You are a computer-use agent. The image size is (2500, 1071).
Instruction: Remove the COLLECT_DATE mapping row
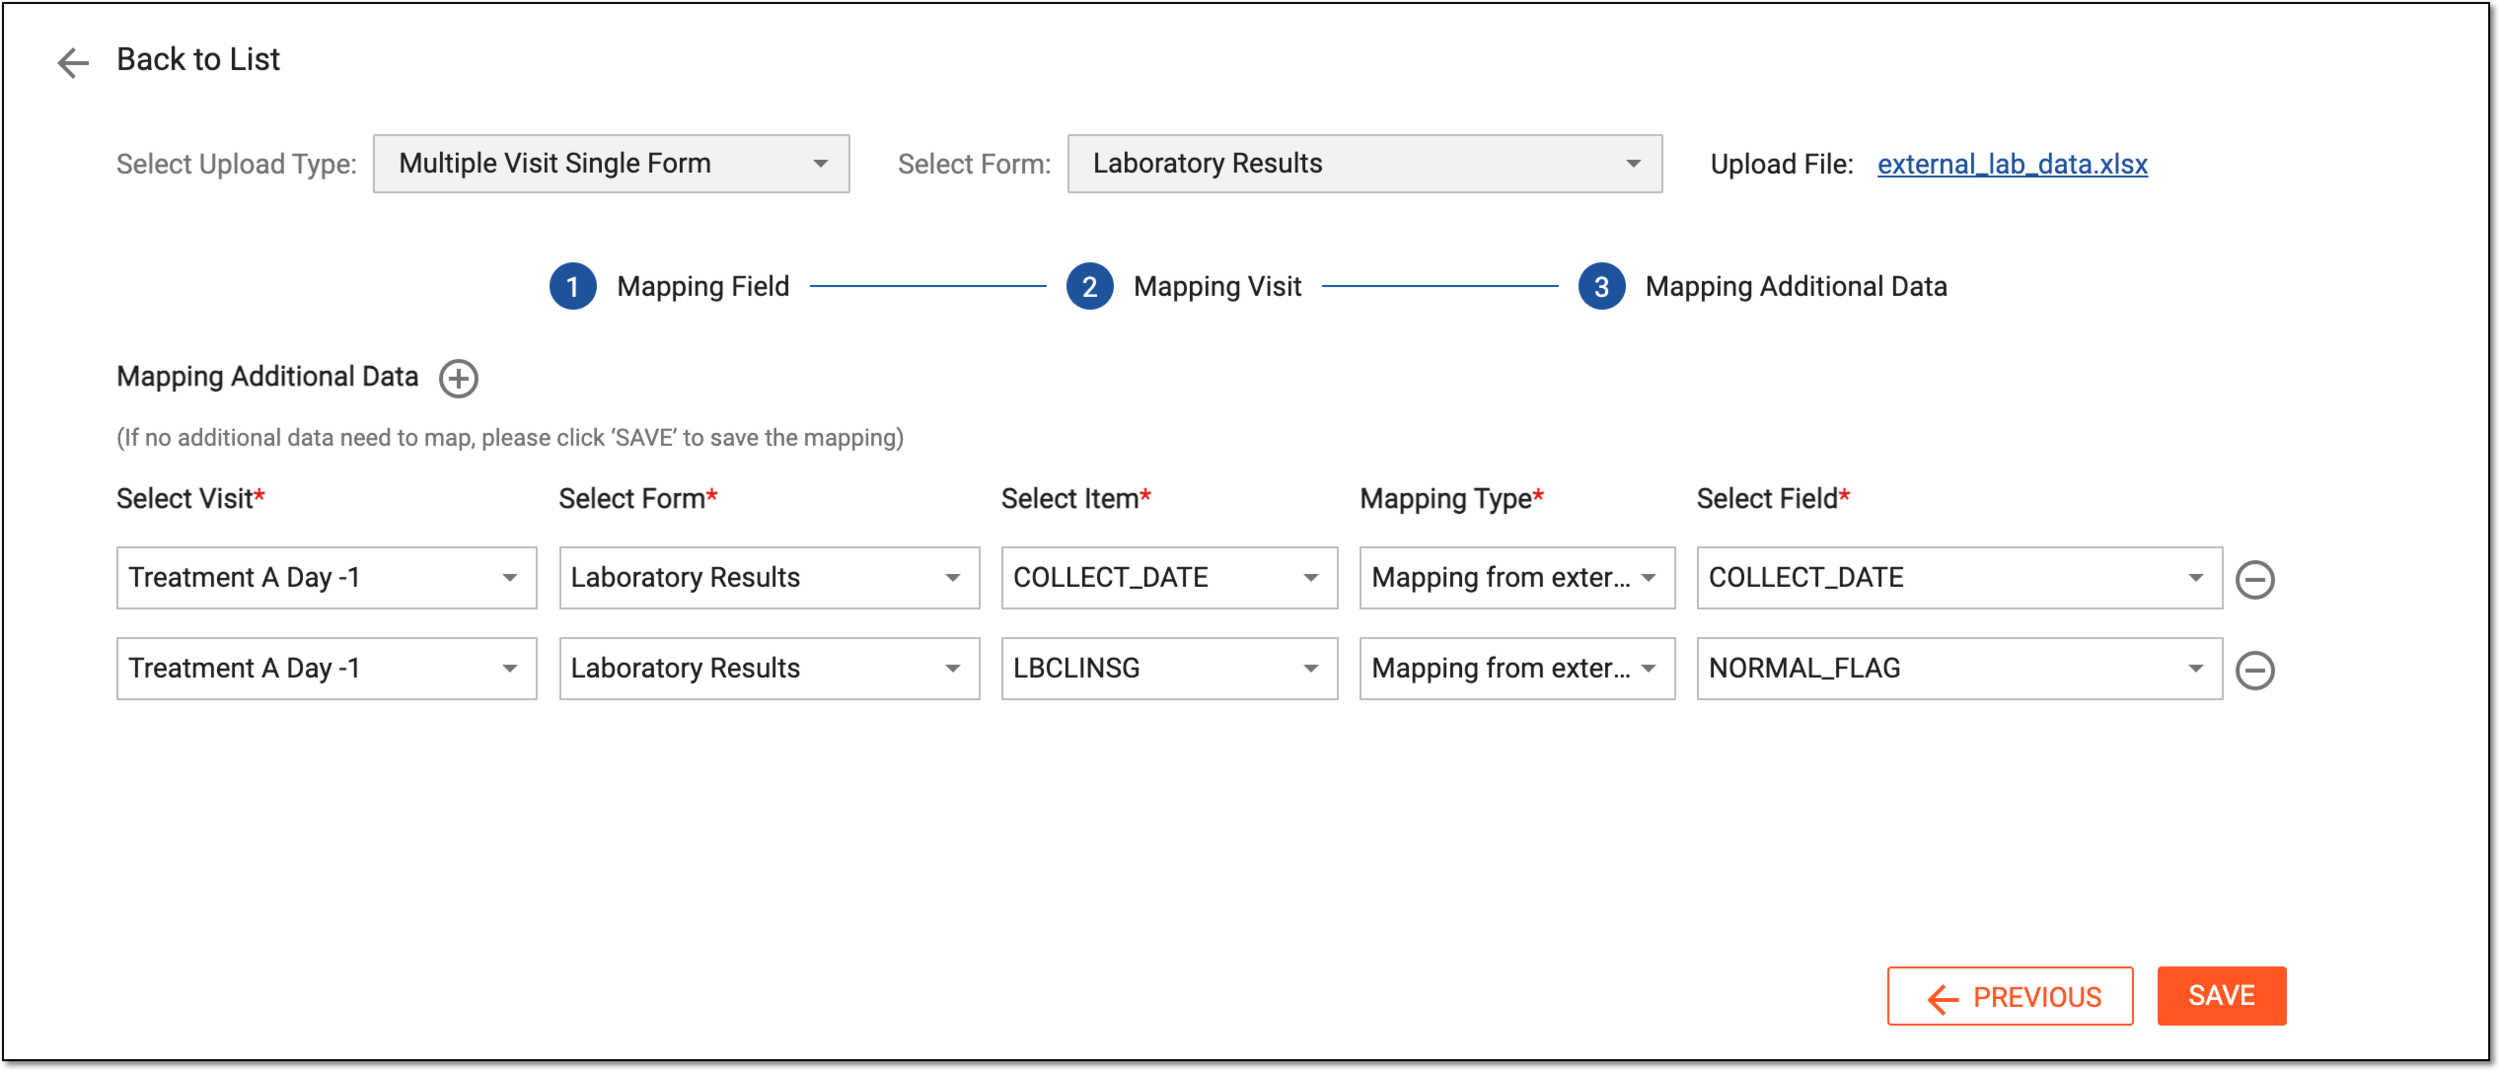pos(2256,580)
